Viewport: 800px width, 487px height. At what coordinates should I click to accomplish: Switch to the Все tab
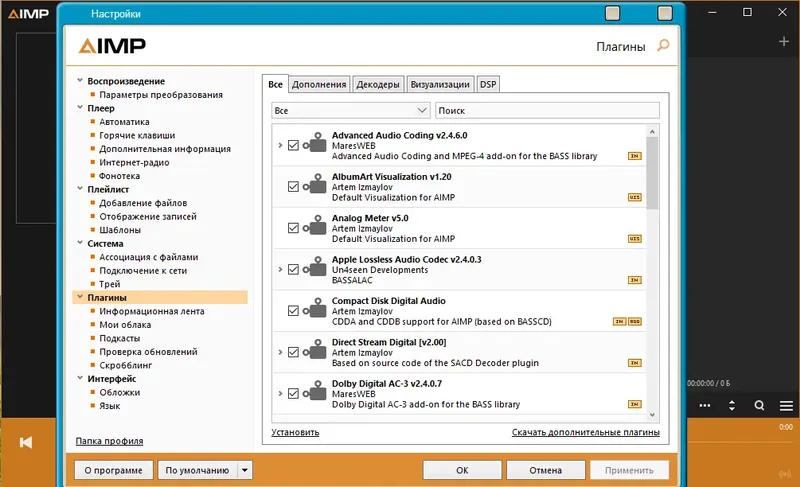[276, 84]
